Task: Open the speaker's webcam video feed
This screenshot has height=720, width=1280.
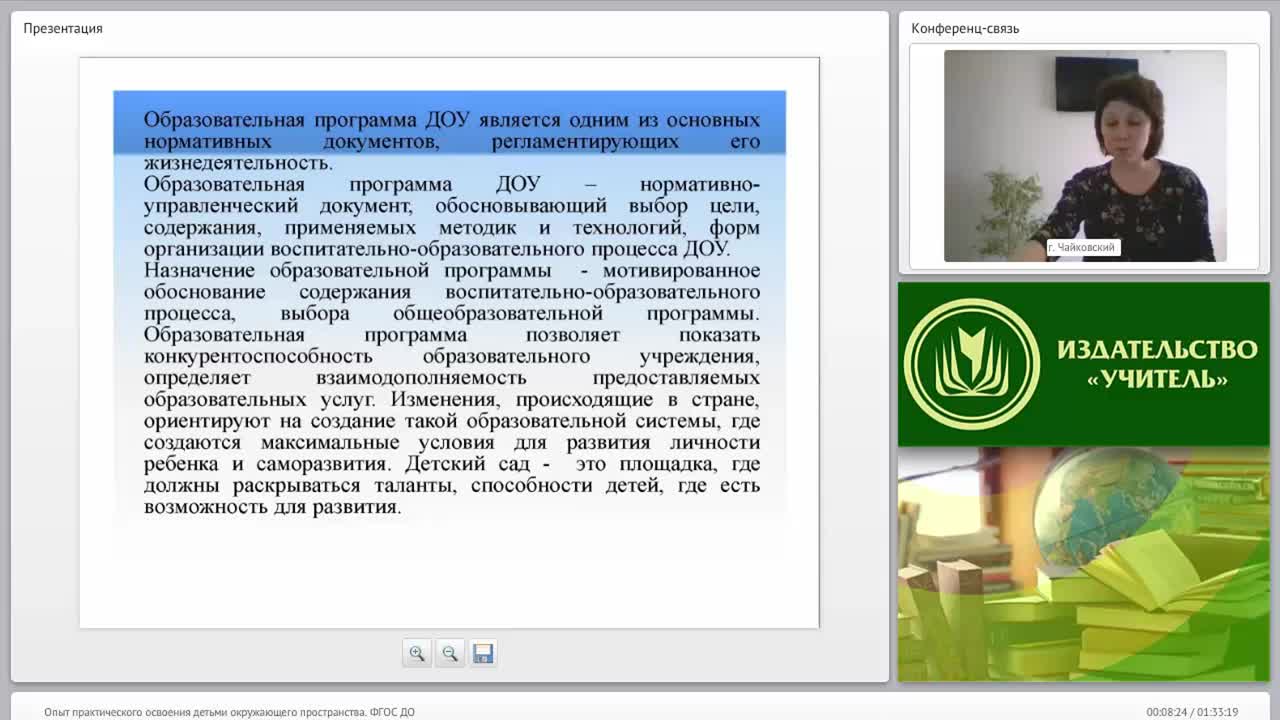Action: 1085,156
